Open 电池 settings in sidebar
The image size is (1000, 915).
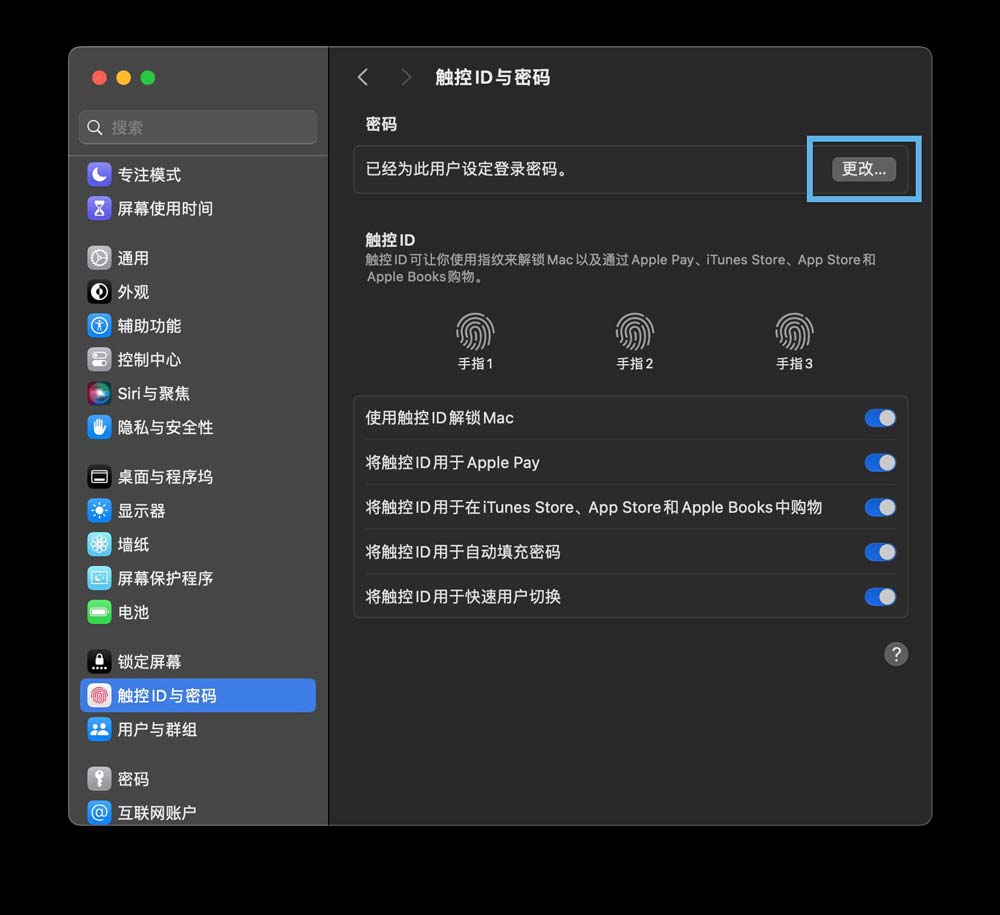tap(133, 612)
